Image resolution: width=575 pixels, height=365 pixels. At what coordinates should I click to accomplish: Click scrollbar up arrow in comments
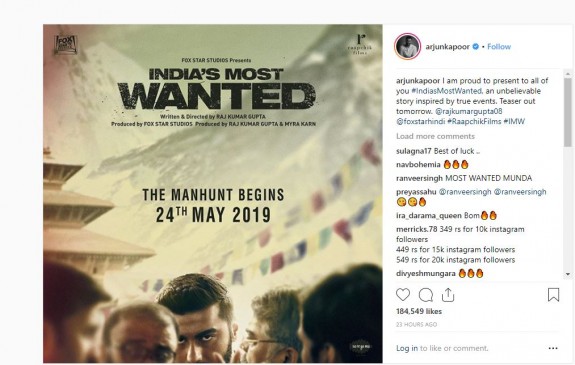(568, 73)
